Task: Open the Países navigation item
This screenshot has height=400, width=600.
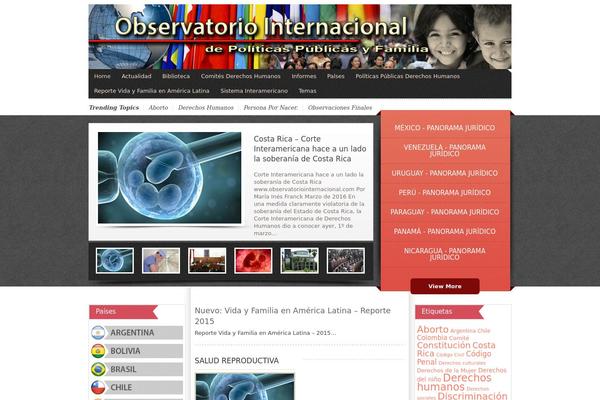Action: click(336, 76)
